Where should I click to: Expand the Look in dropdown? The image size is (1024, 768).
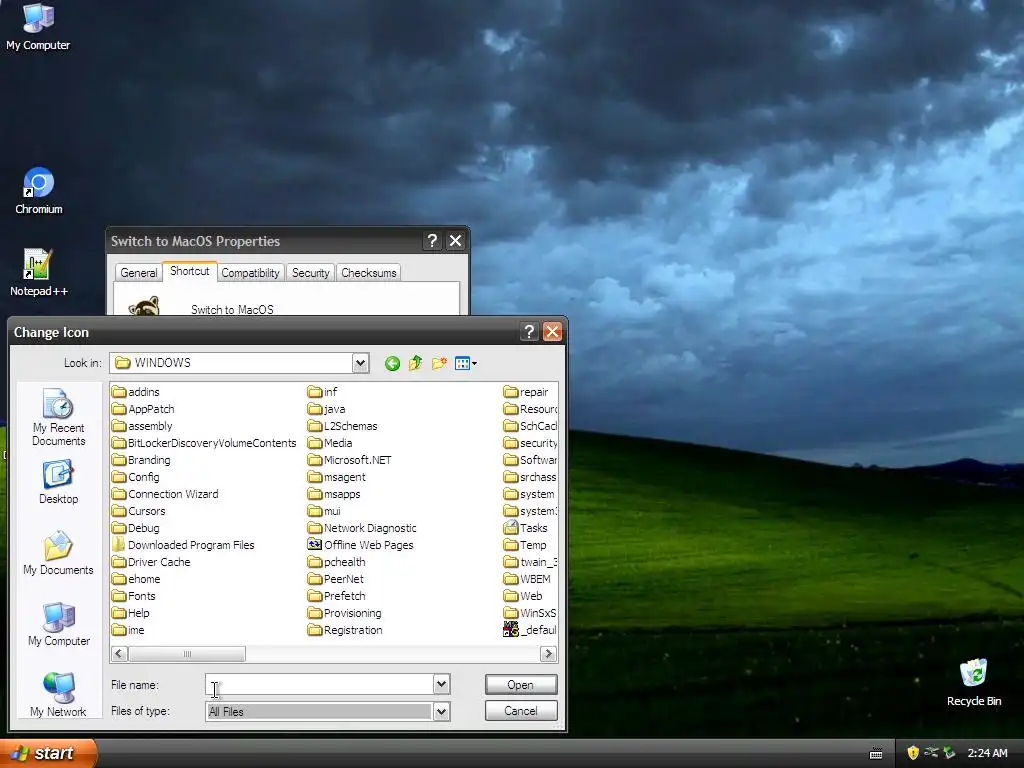(360, 363)
